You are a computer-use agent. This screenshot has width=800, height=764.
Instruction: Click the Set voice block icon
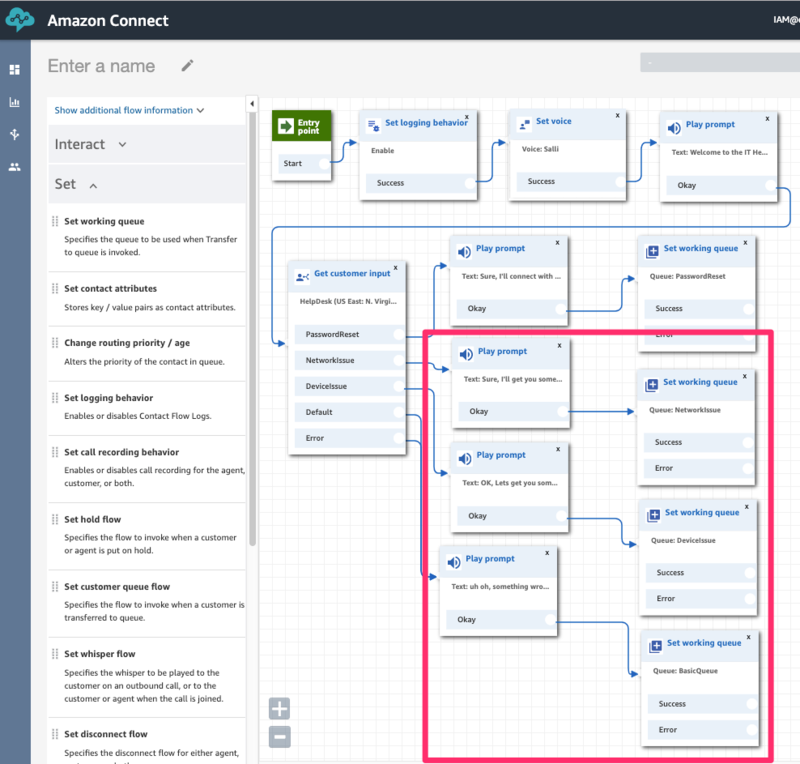pos(524,124)
